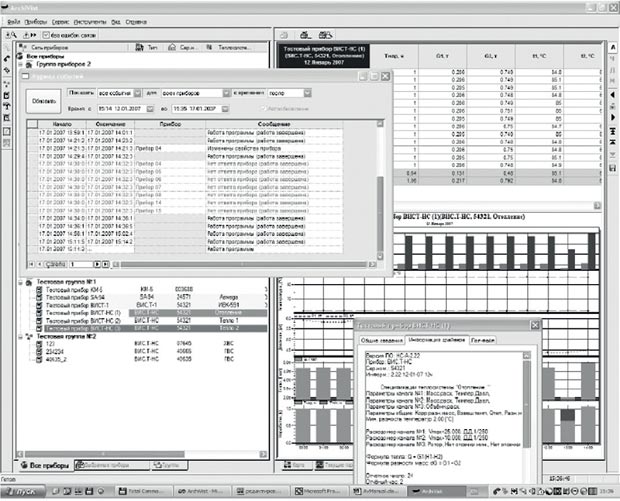The width and height of the screenshot is (620, 501).
Task: Open the start date dropdown 12.01.2007
Action: pos(150,109)
